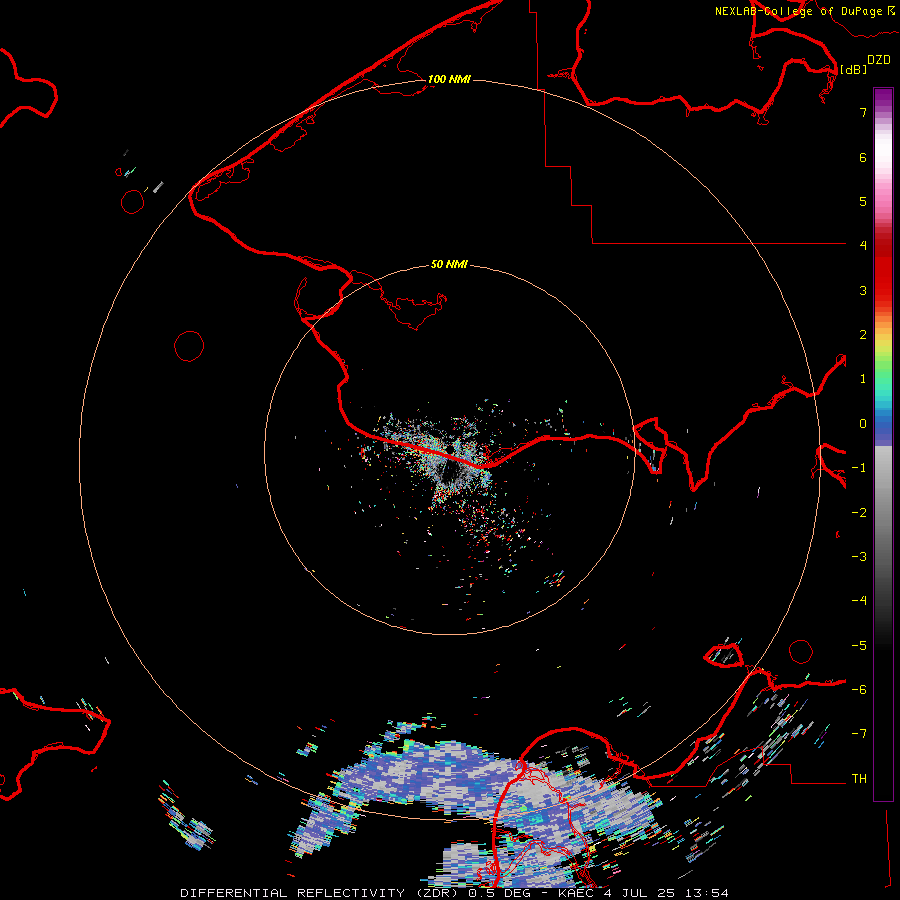
Task: Click the blue 0 dB band of color bar
Action: coord(883,425)
